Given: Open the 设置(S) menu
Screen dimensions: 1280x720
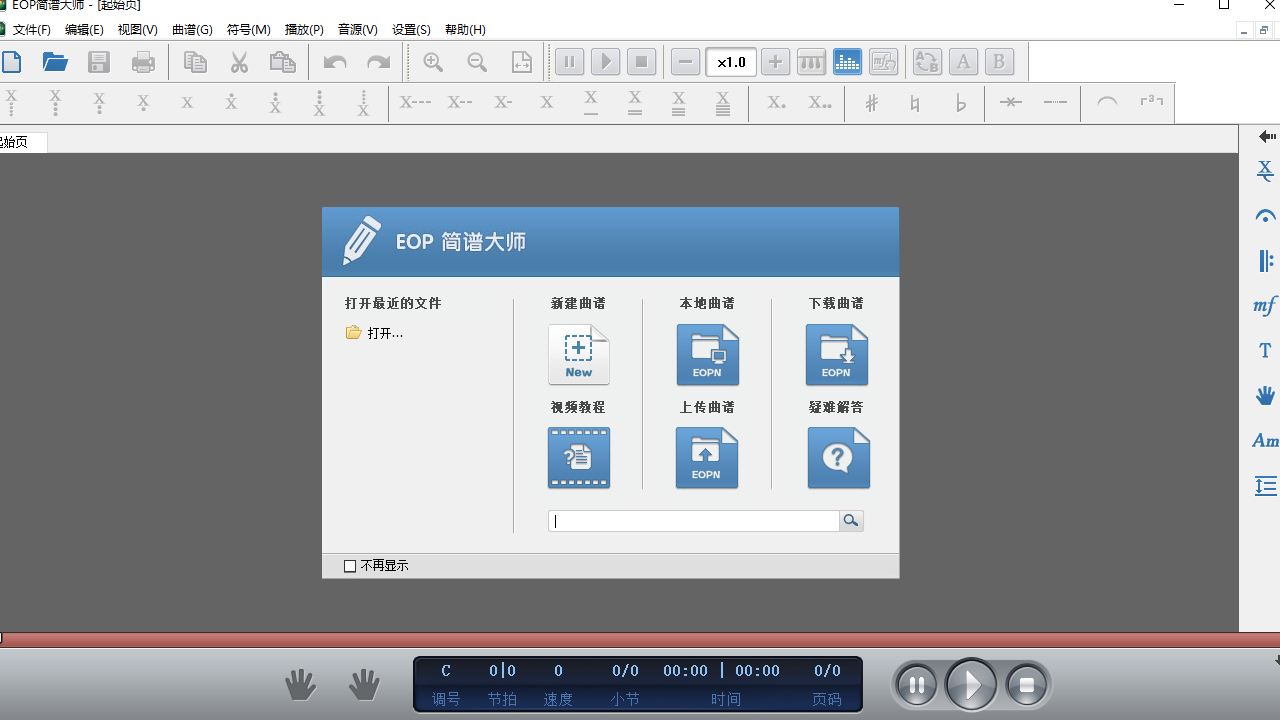Looking at the screenshot, I should click(x=411, y=30).
